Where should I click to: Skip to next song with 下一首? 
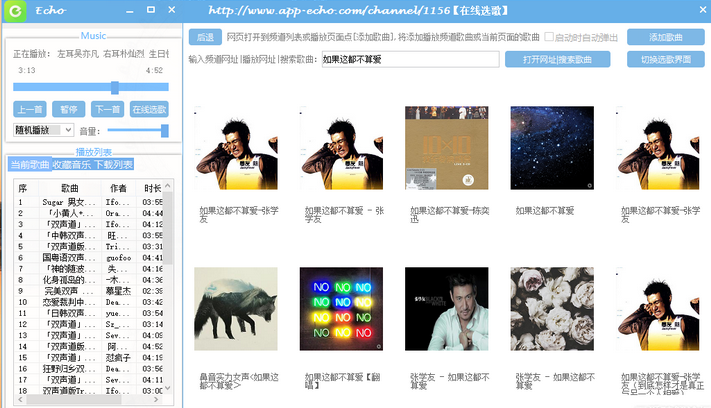tap(107, 109)
